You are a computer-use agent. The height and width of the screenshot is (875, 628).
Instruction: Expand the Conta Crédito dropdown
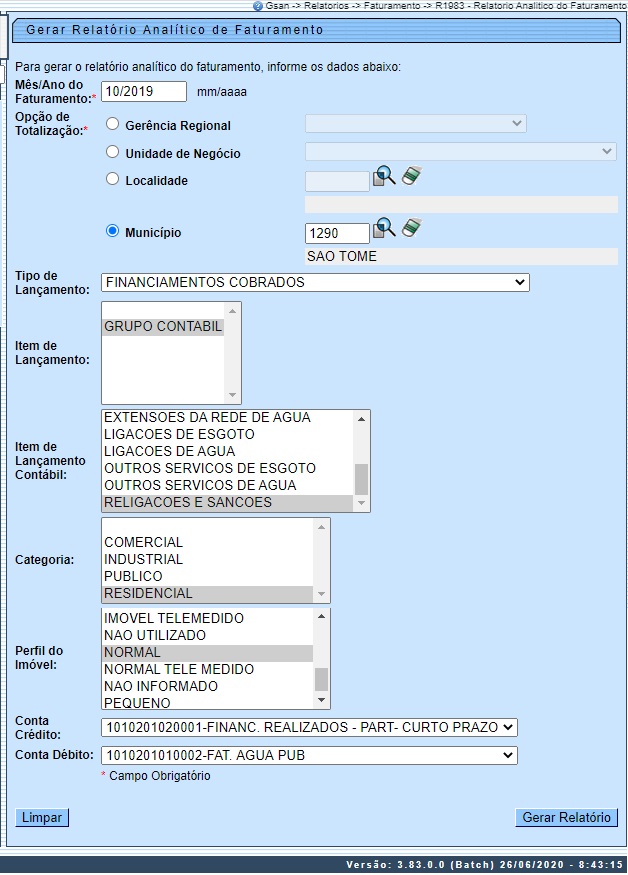[x=309, y=727]
